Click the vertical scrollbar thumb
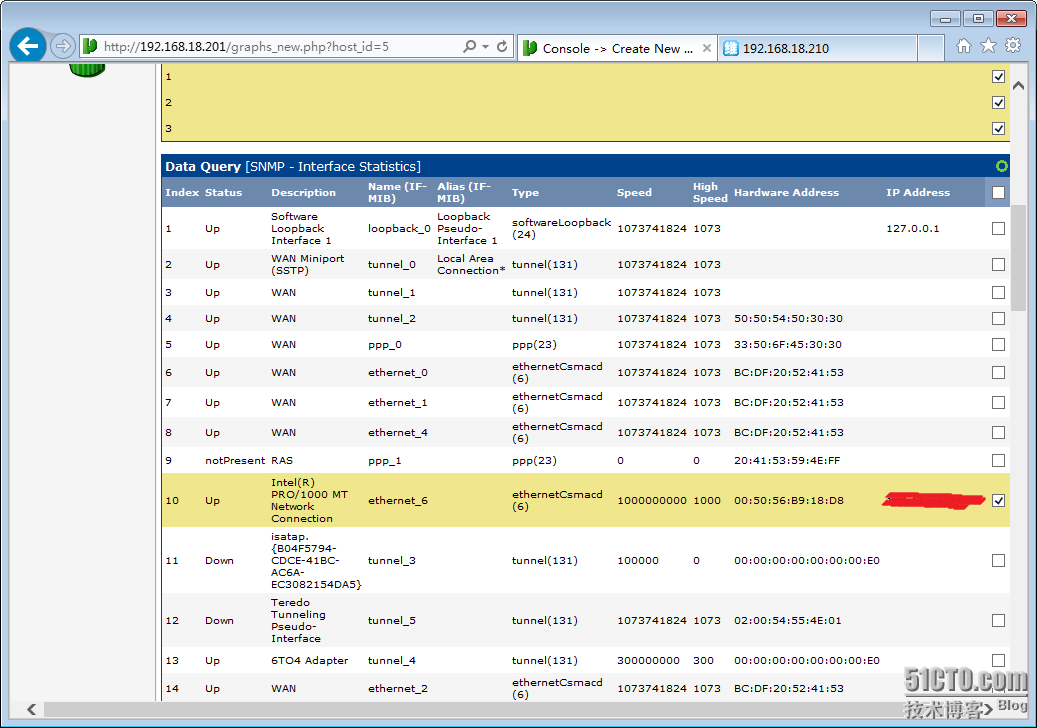Viewport: 1037px width, 728px height. coord(1018,258)
